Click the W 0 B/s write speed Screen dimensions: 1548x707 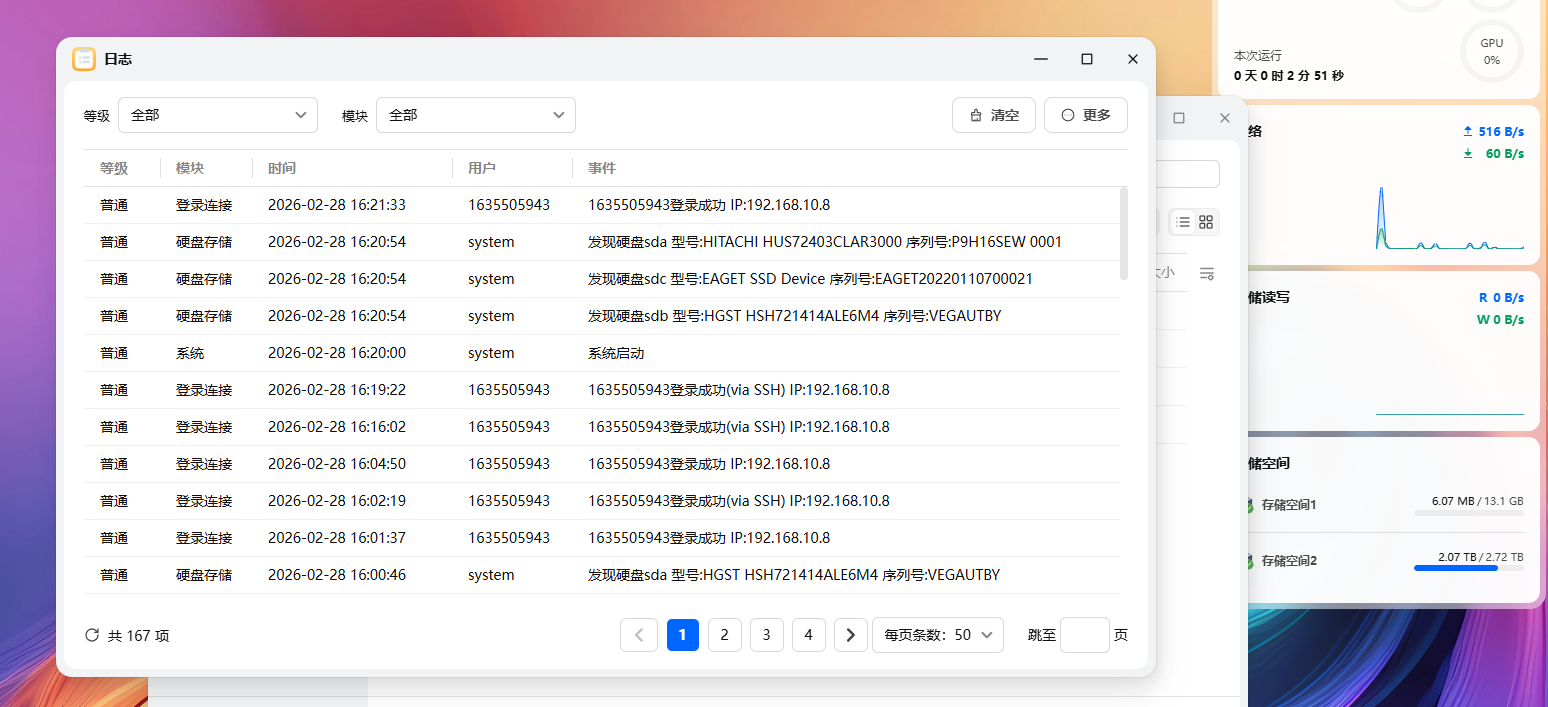click(1500, 319)
